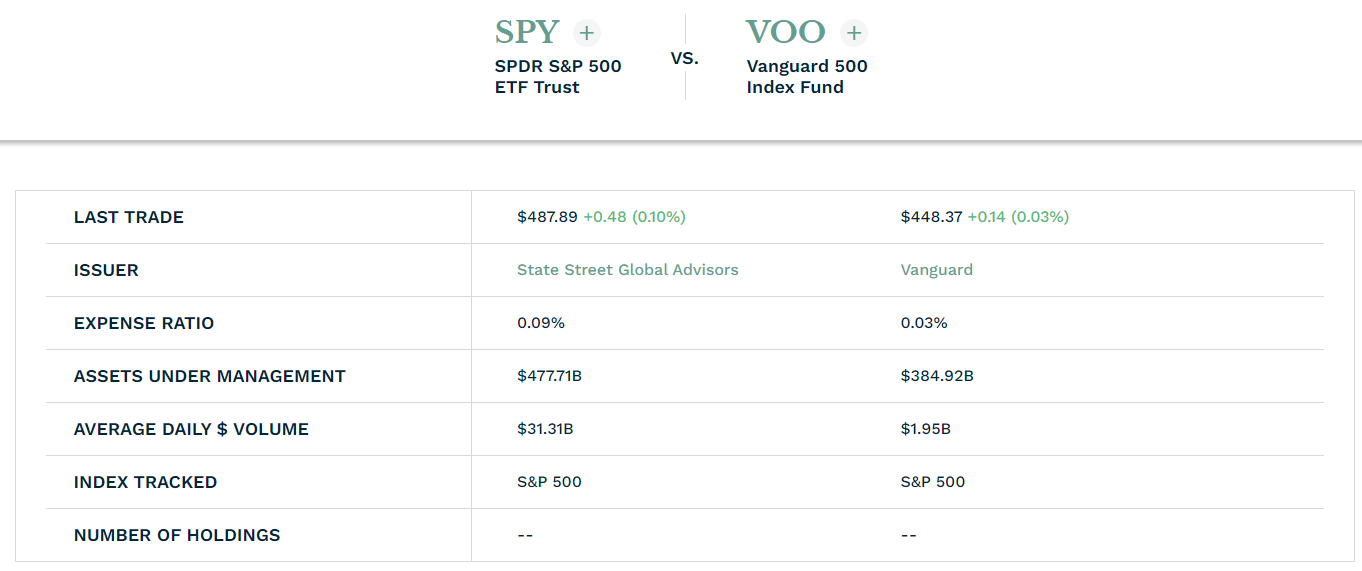Select the ISSUER row label
The height and width of the screenshot is (571, 1362).
tap(106, 270)
